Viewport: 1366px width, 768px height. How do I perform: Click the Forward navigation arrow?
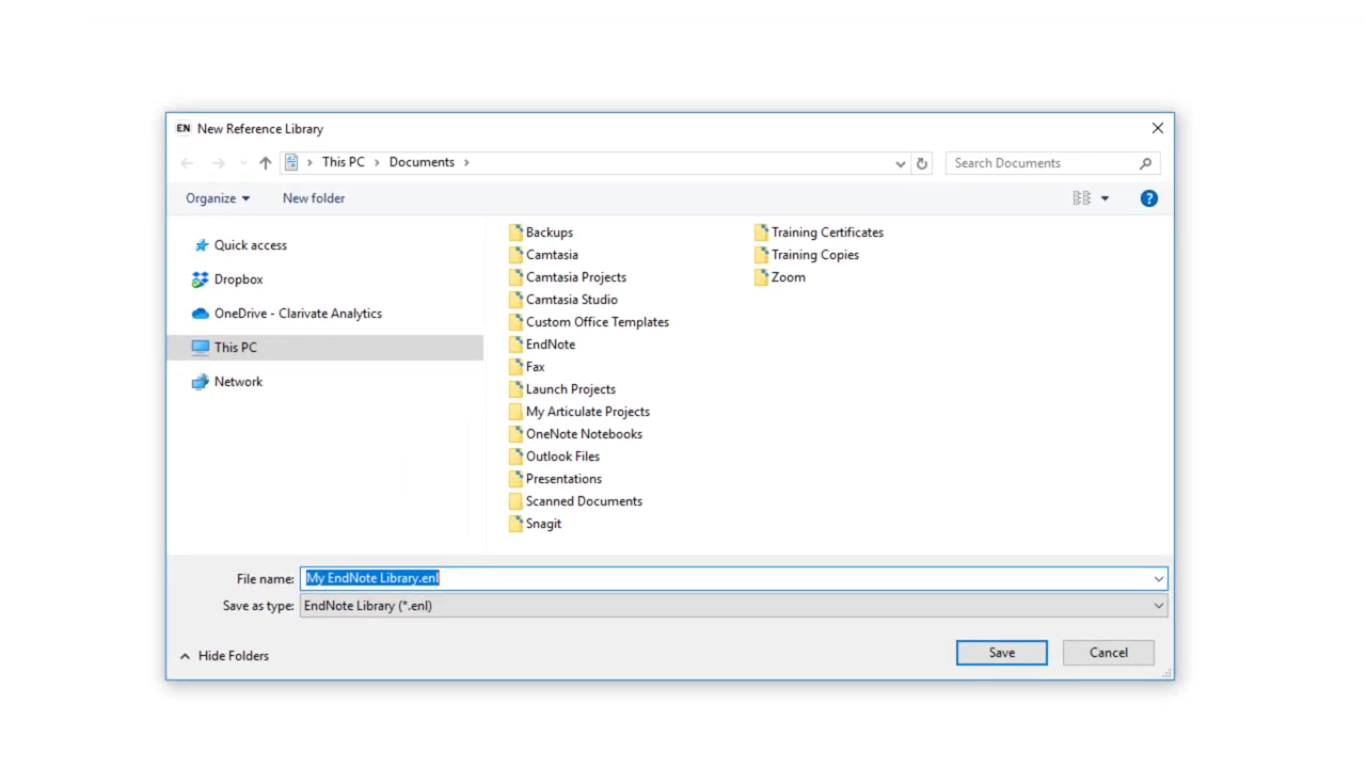(x=218, y=163)
